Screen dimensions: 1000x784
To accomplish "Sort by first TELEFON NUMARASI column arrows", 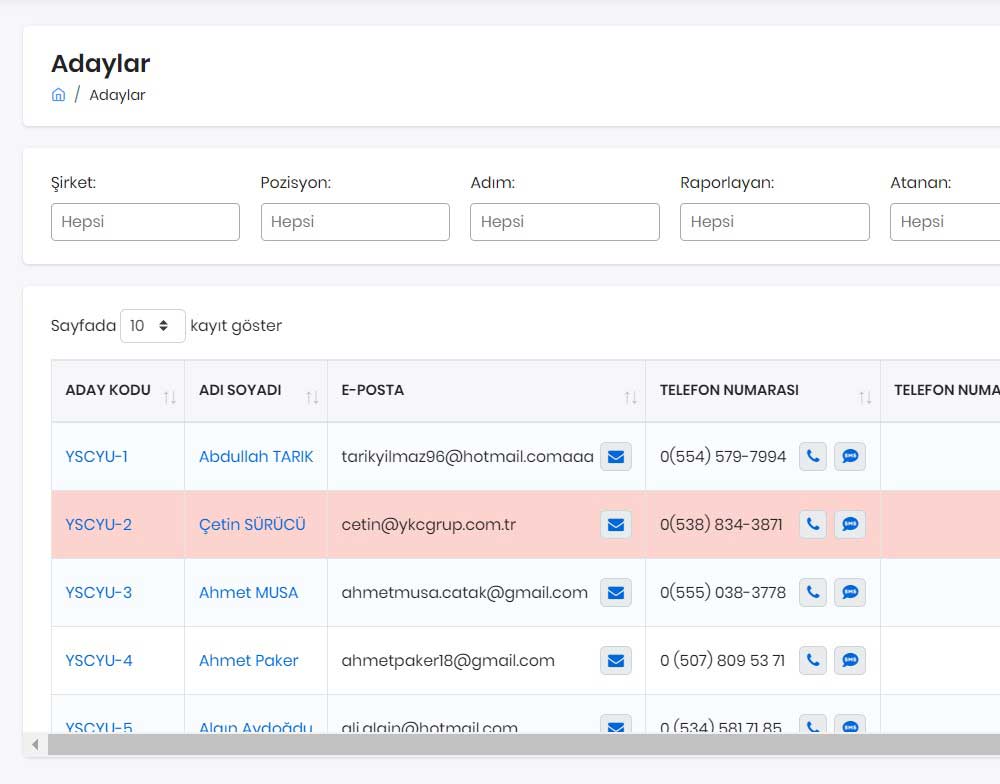I will coord(865,397).
